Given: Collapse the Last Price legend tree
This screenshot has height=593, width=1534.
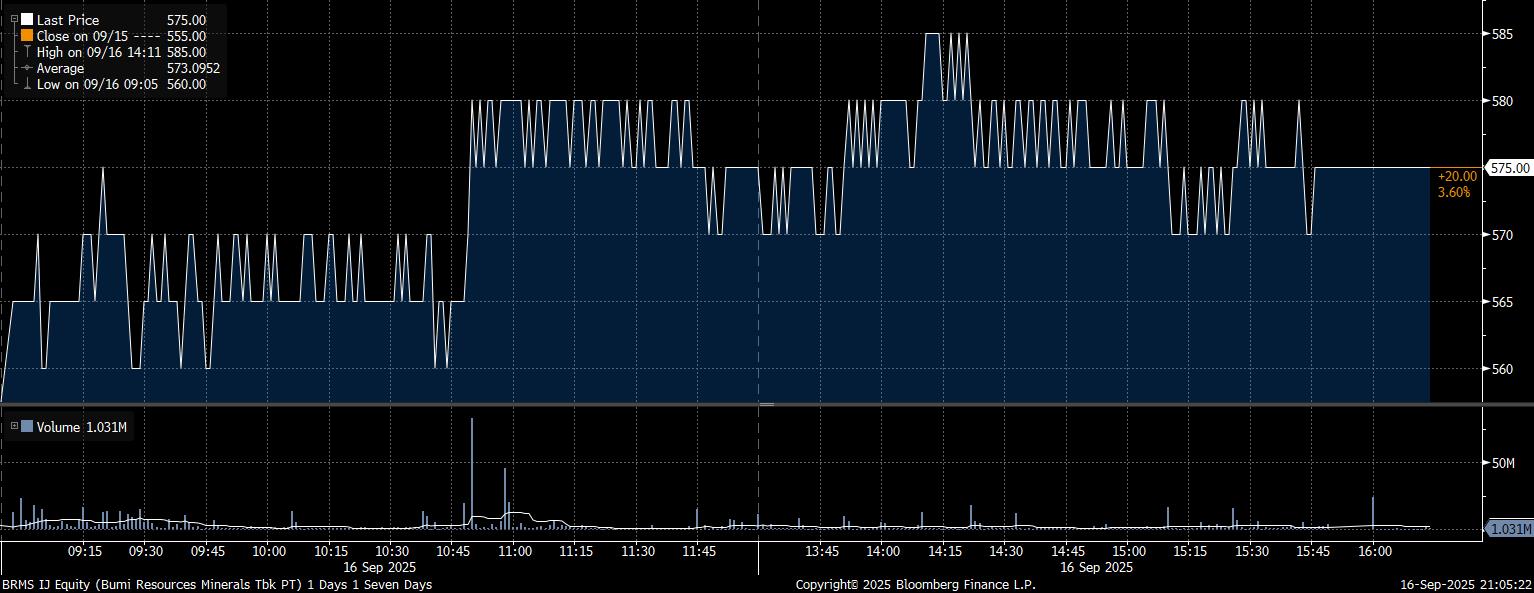Looking at the screenshot, I should (x=14, y=19).
